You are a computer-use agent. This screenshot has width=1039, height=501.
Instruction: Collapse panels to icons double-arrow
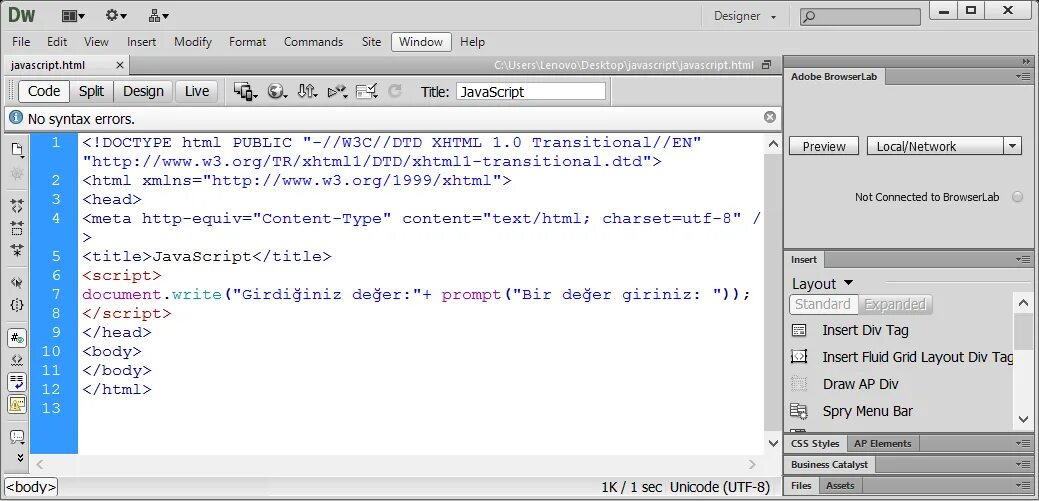click(1026, 62)
